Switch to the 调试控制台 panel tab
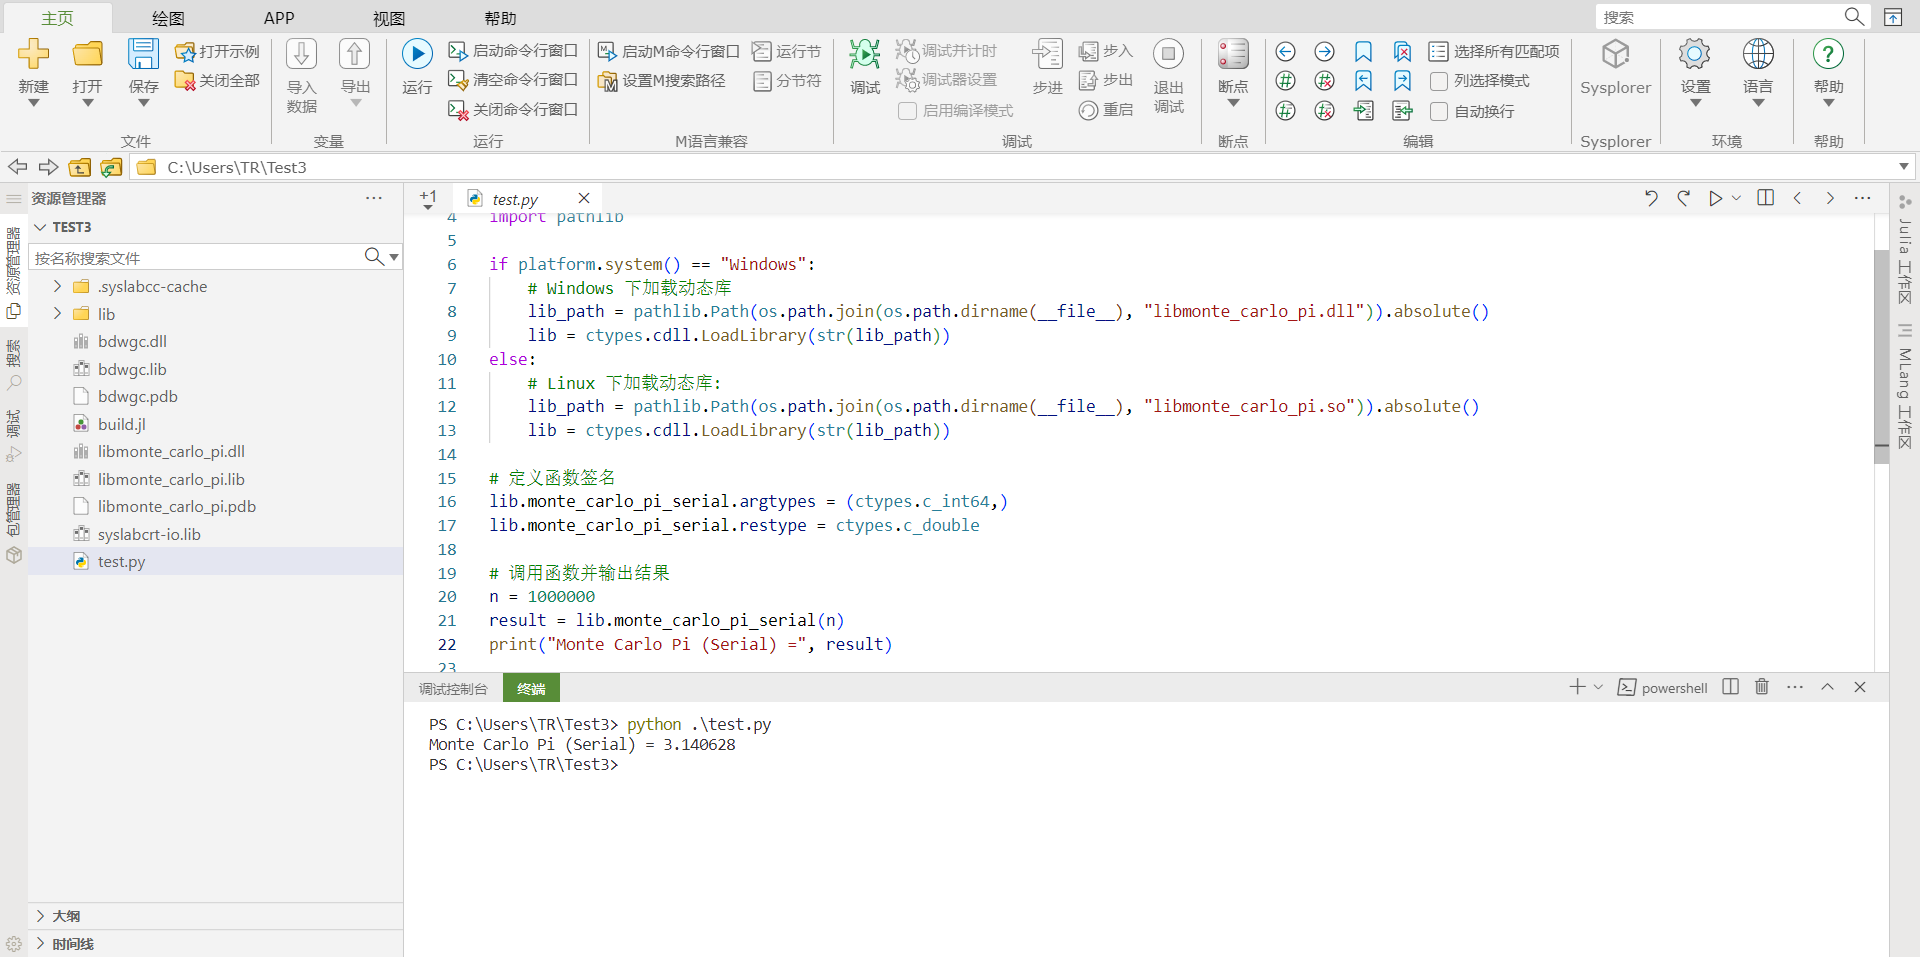 [x=453, y=689]
